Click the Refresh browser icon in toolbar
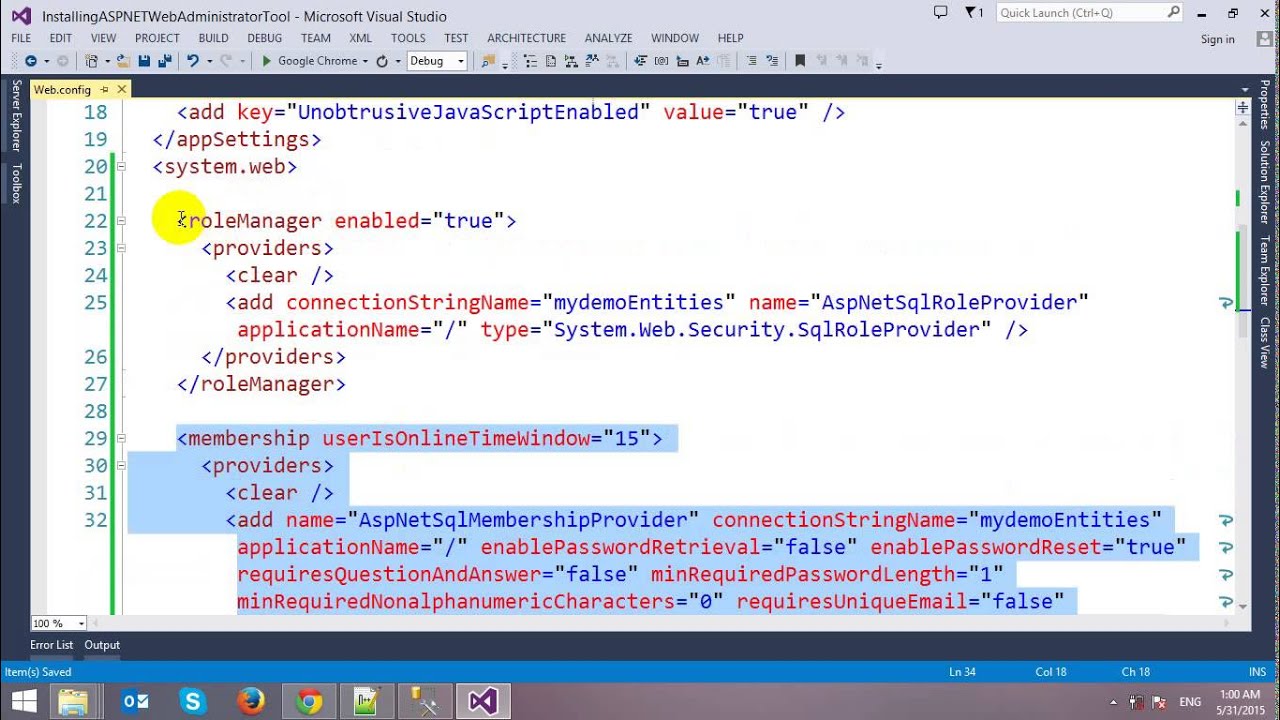This screenshot has width=1280, height=720. point(381,61)
